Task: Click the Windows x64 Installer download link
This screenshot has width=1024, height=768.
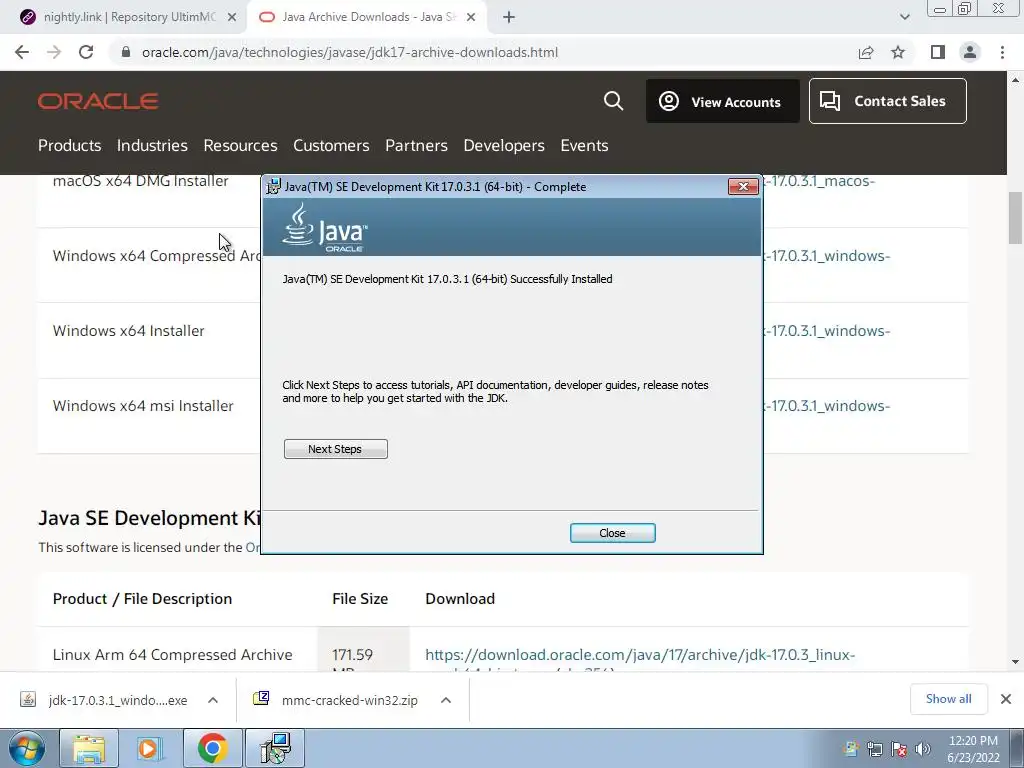Action: 827,330
